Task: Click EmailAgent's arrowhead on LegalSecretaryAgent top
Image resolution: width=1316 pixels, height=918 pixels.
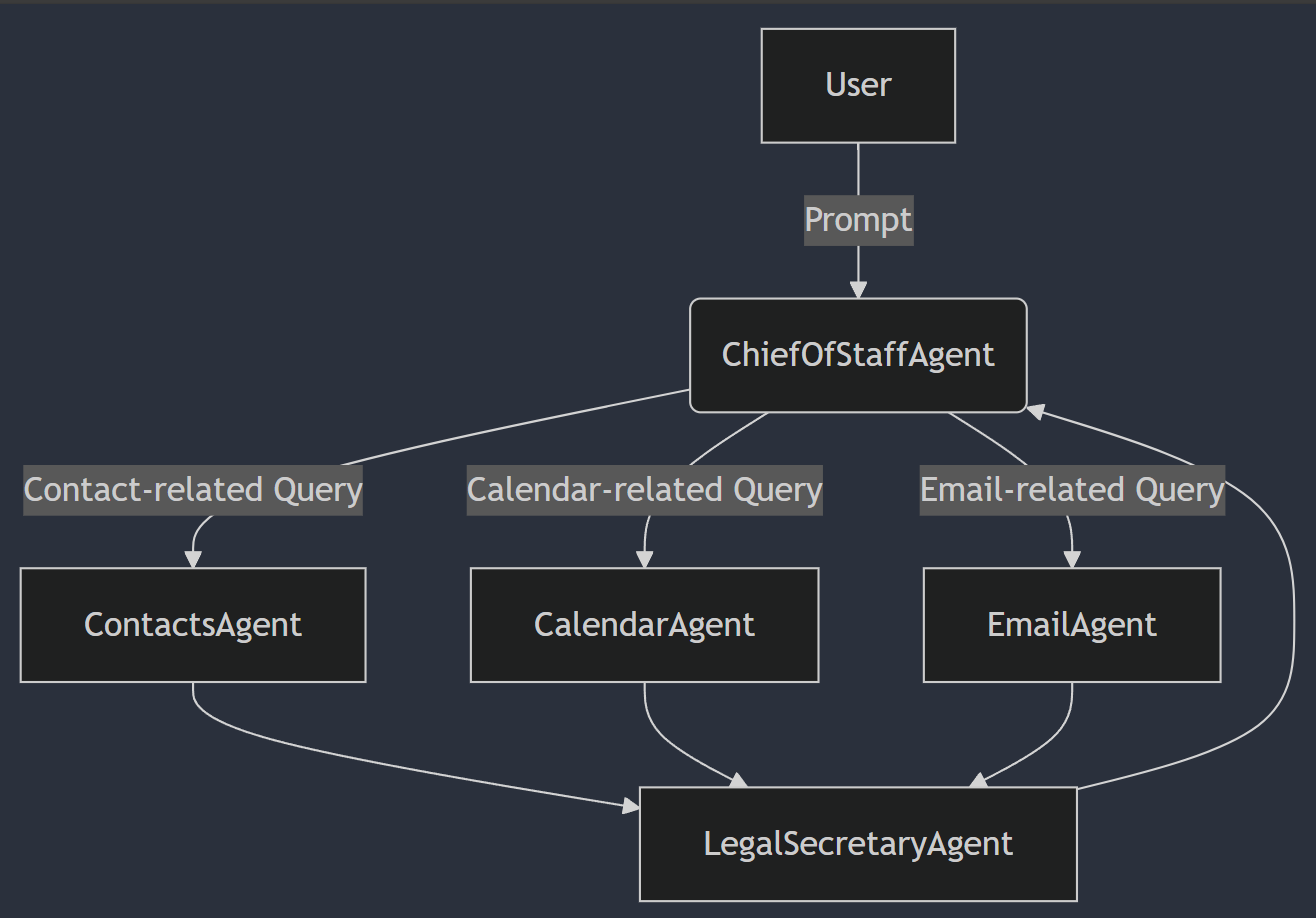Action: [979, 779]
